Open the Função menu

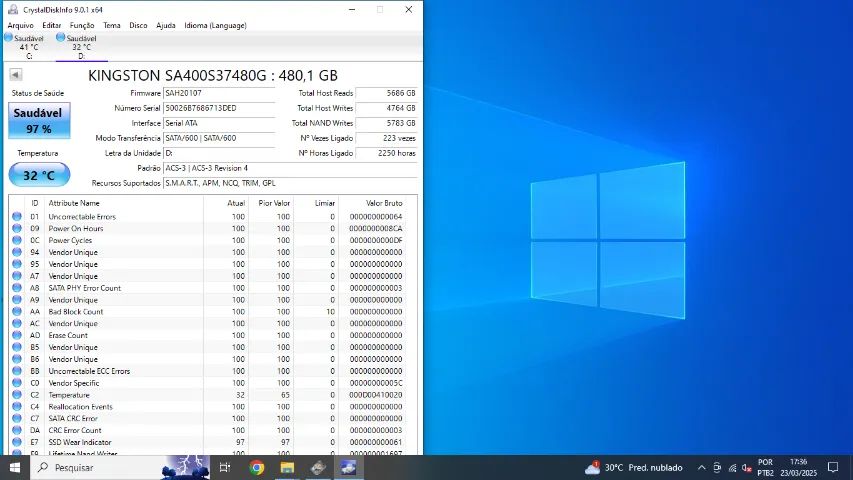(82, 25)
